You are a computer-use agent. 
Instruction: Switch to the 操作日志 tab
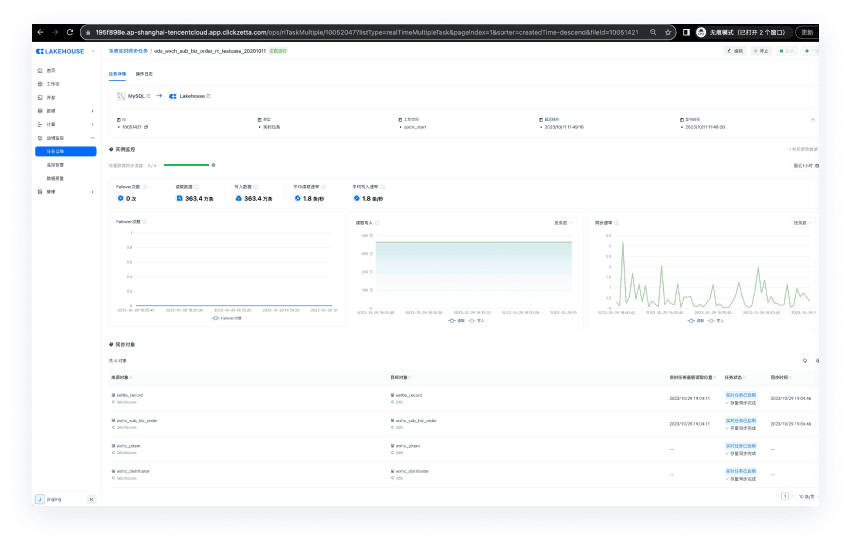[x=144, y=74]
